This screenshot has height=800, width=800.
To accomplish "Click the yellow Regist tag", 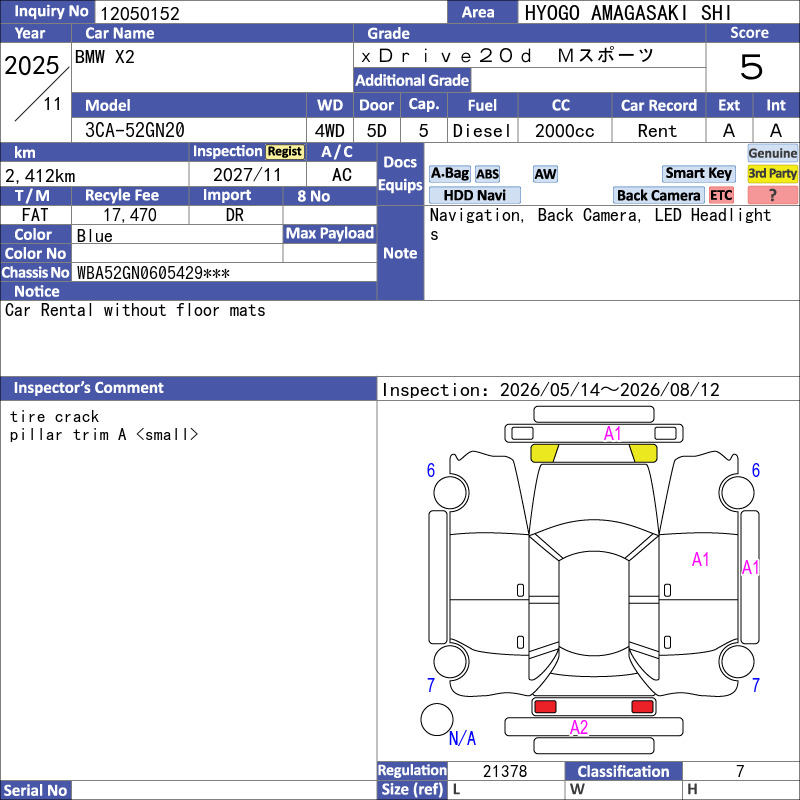I will pos(285,152).
